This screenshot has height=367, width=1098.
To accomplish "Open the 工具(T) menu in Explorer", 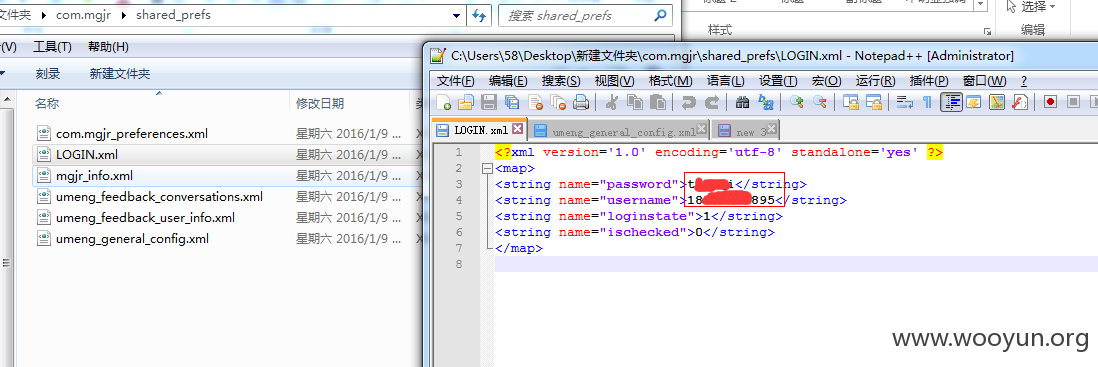I will click(53, 47).
